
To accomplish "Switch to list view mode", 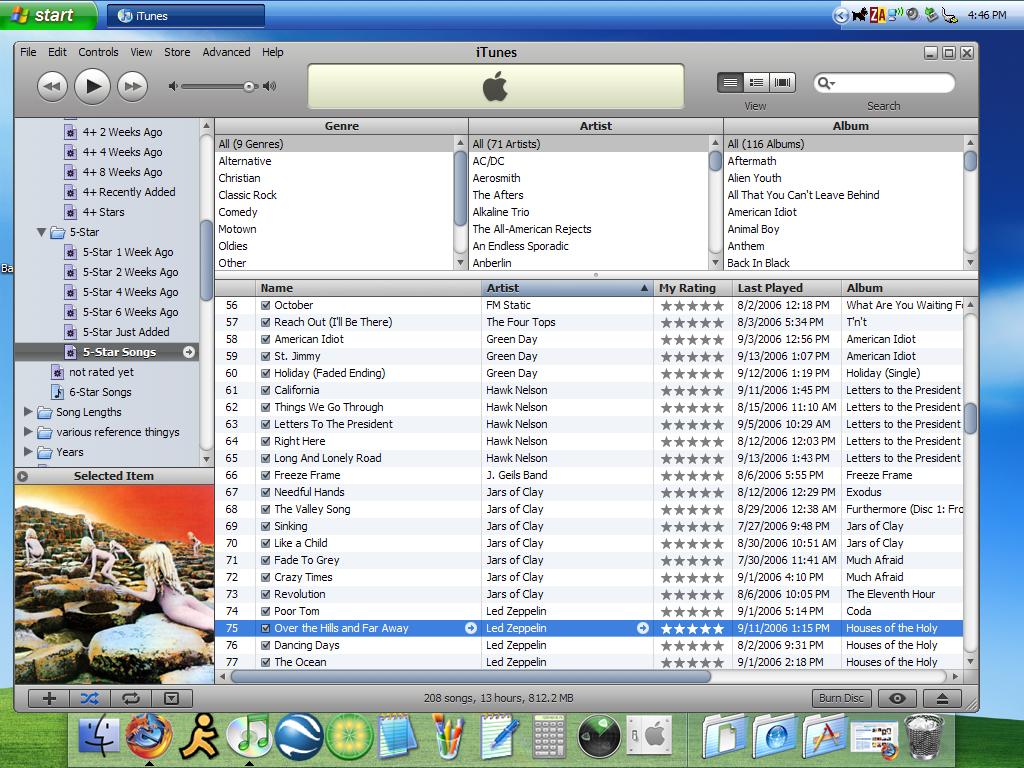I will (730, 82).
